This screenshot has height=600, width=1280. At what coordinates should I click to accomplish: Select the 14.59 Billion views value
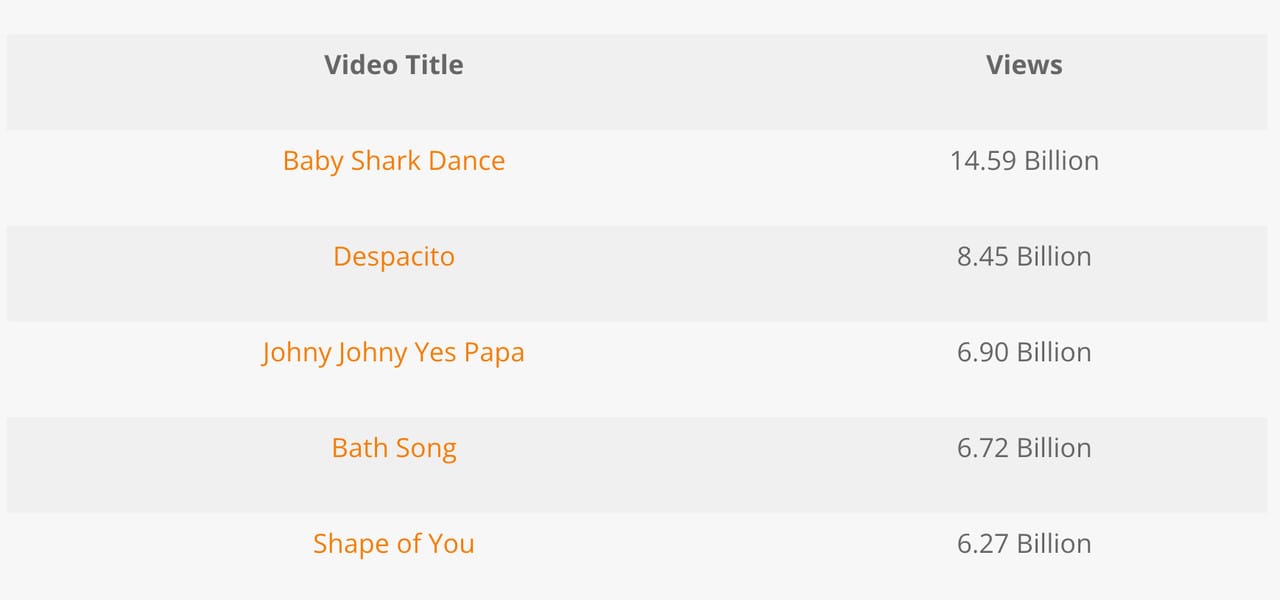pos(1024,160)
